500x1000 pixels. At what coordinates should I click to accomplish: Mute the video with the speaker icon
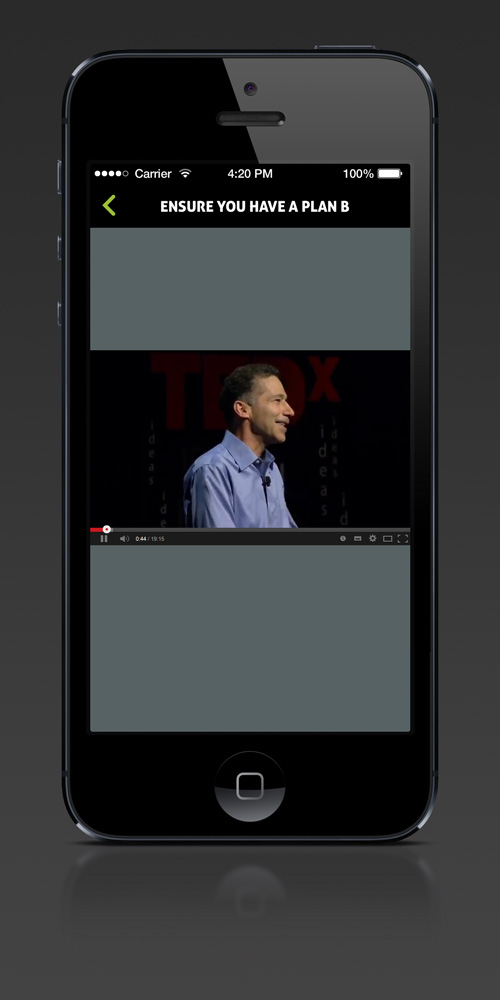[x=124, y=539]
